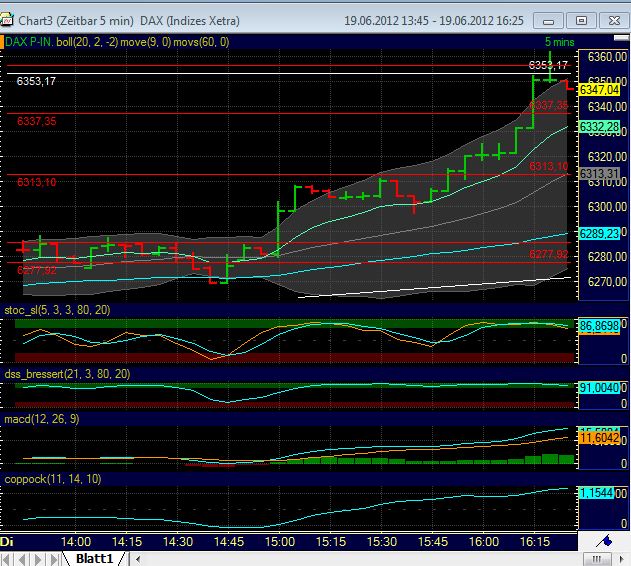631x566 pixels.
Task: Click the 14:30 time axis label
Action: click(x=178, y=541)
